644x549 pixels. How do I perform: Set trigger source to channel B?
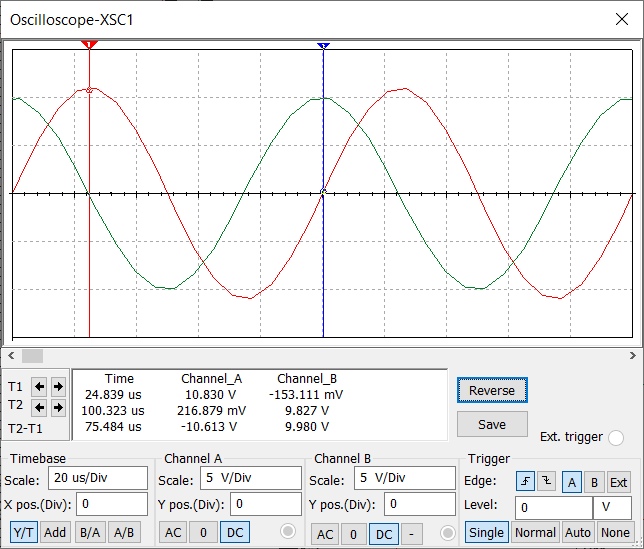tap(594, 482)
